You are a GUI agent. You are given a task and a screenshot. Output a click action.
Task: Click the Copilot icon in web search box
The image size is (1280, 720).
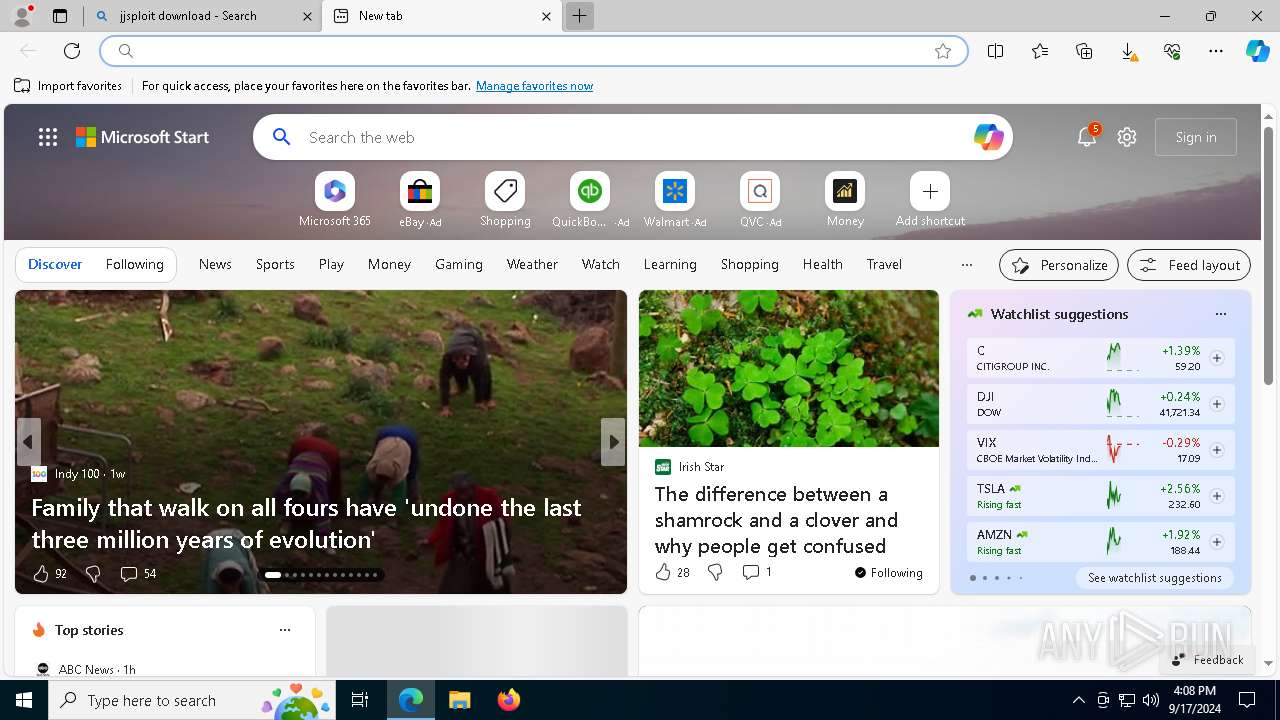(988, 137)
